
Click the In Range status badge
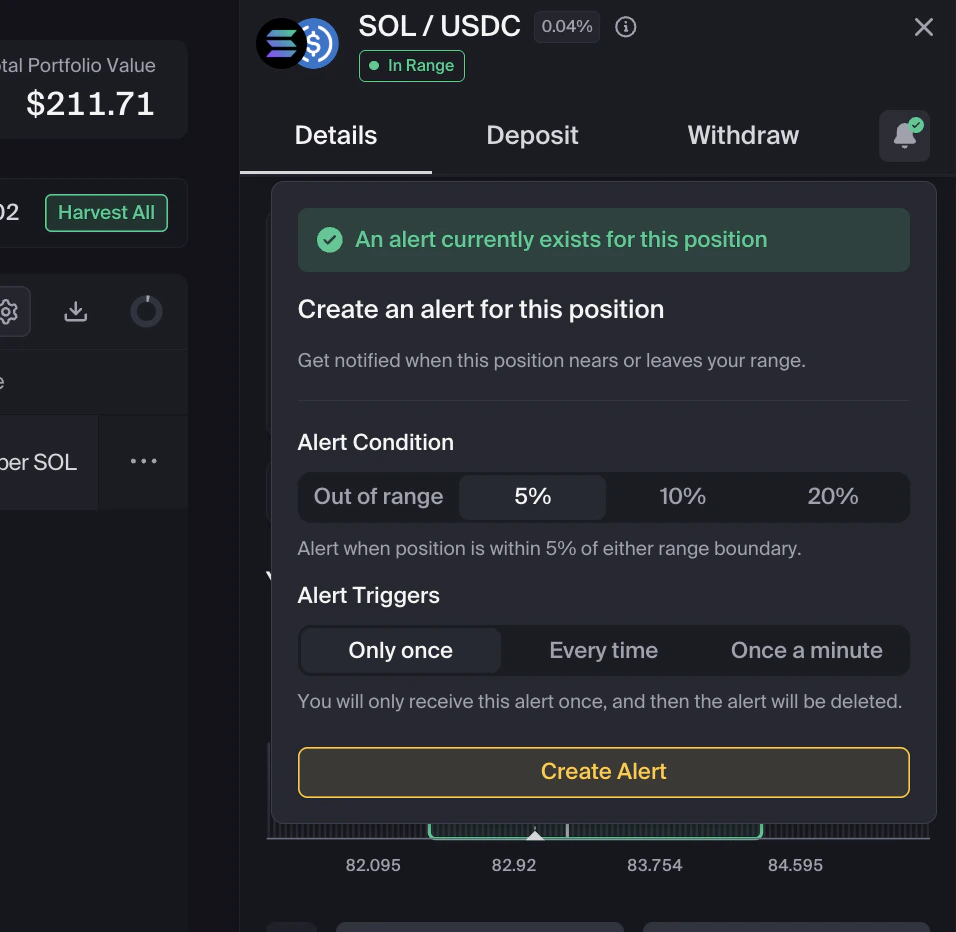(412, 66)
